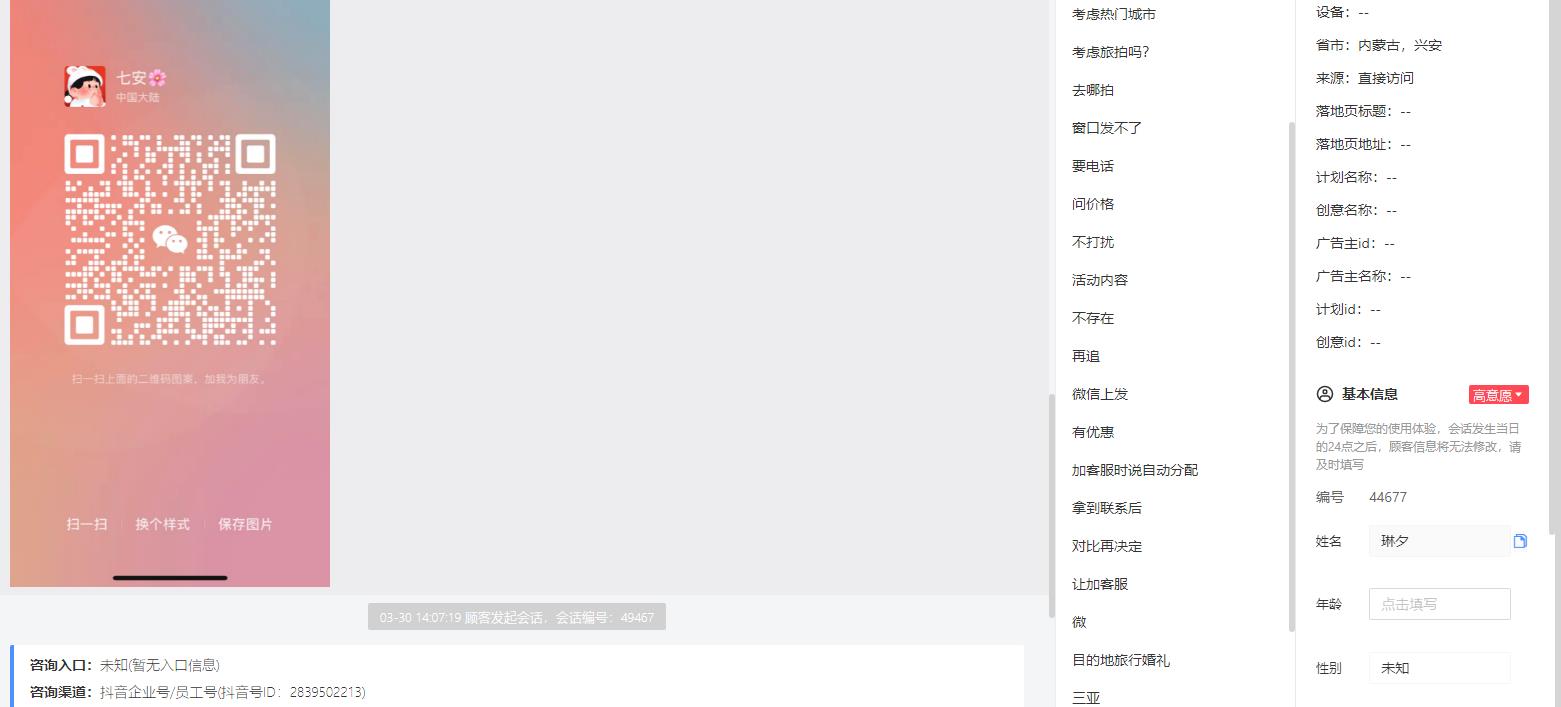
Task: Click the 来源 value 直接访问
Action: (1386, 78)
